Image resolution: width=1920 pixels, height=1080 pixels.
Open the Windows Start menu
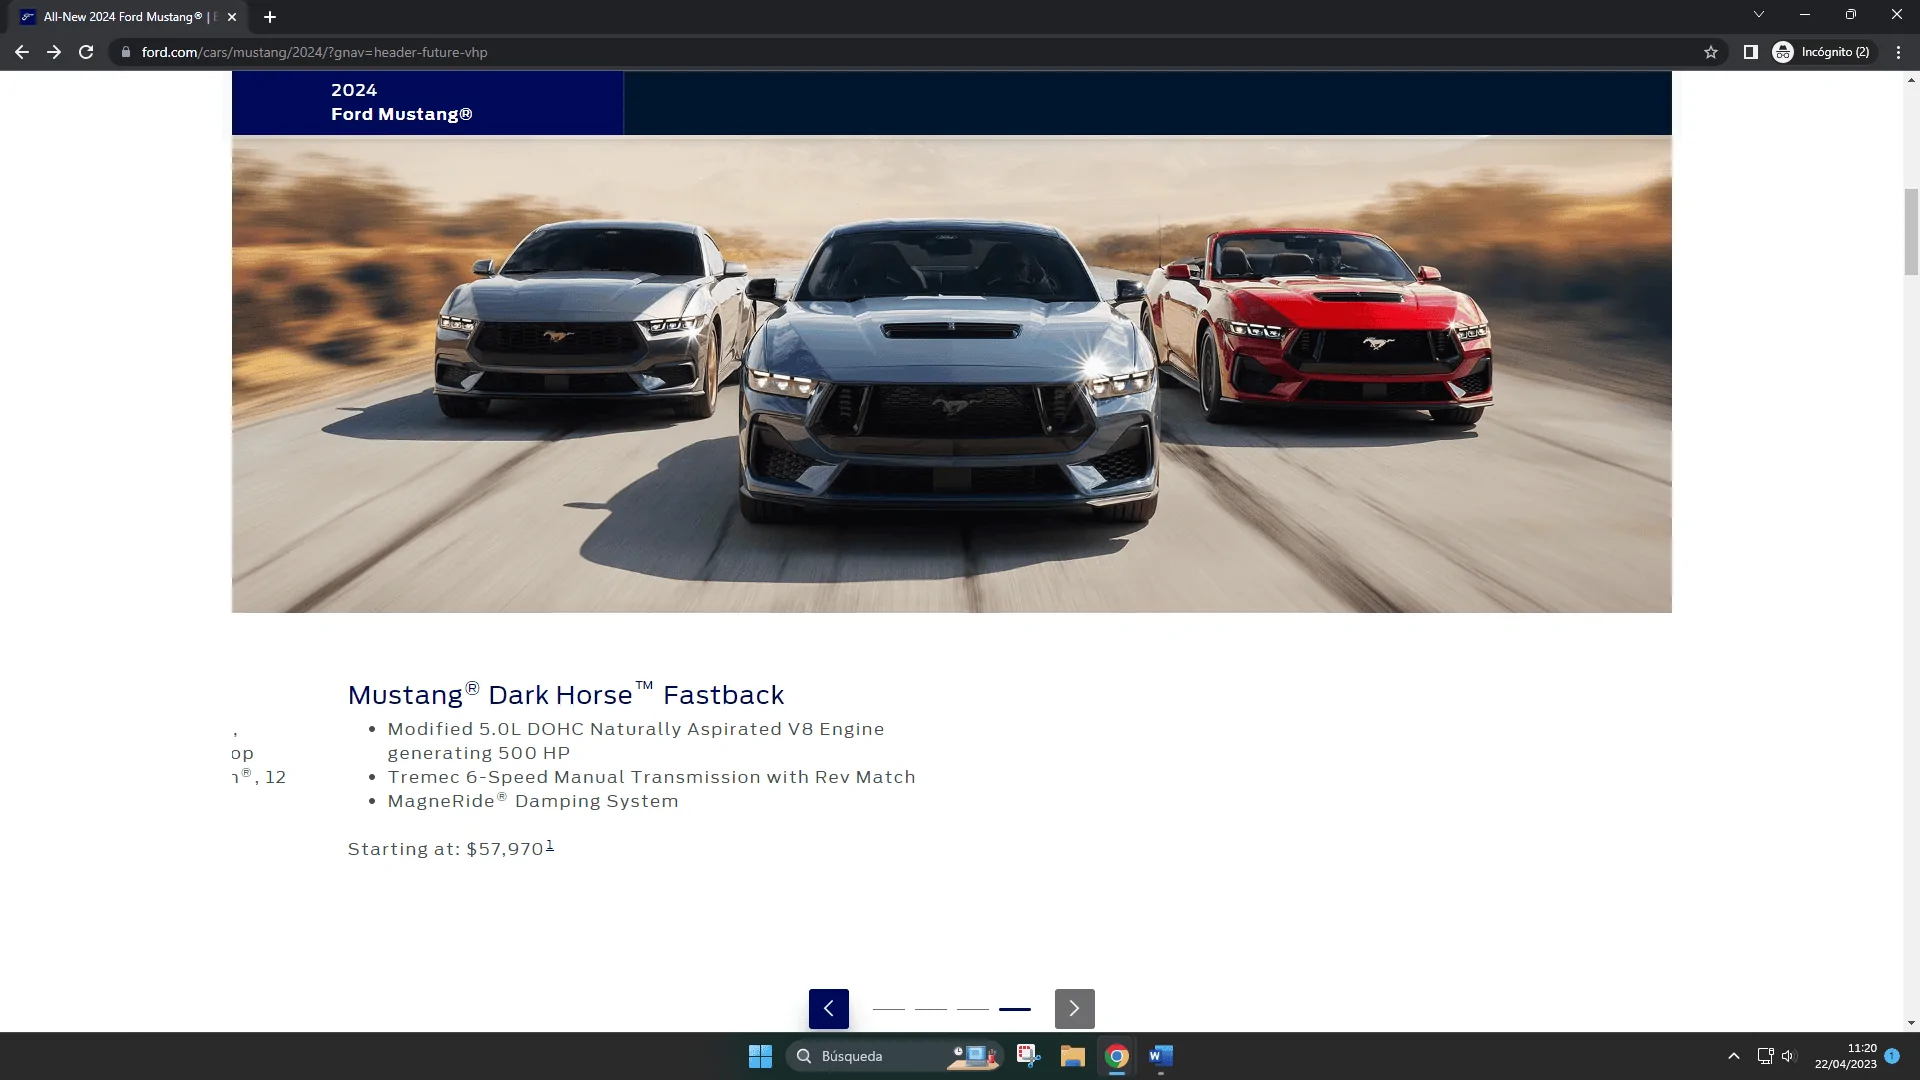(760, 1056)
